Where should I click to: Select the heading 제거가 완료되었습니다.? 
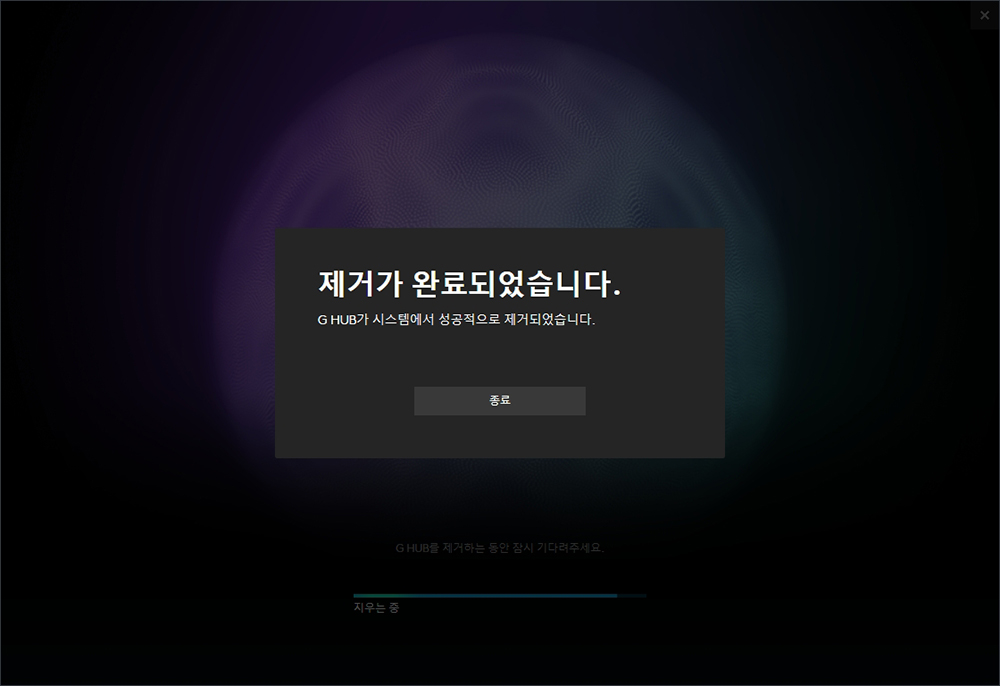click(469, 284)
